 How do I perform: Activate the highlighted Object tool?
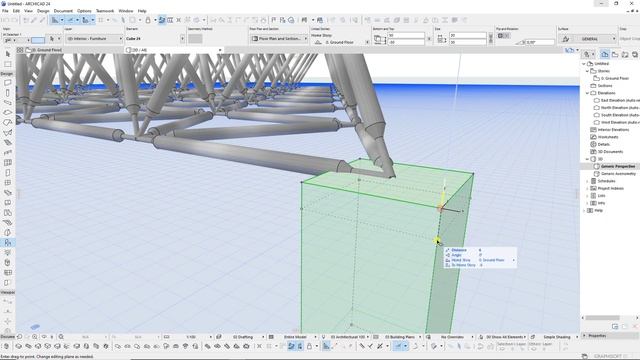pyautogui.click(x=8, y=243)
